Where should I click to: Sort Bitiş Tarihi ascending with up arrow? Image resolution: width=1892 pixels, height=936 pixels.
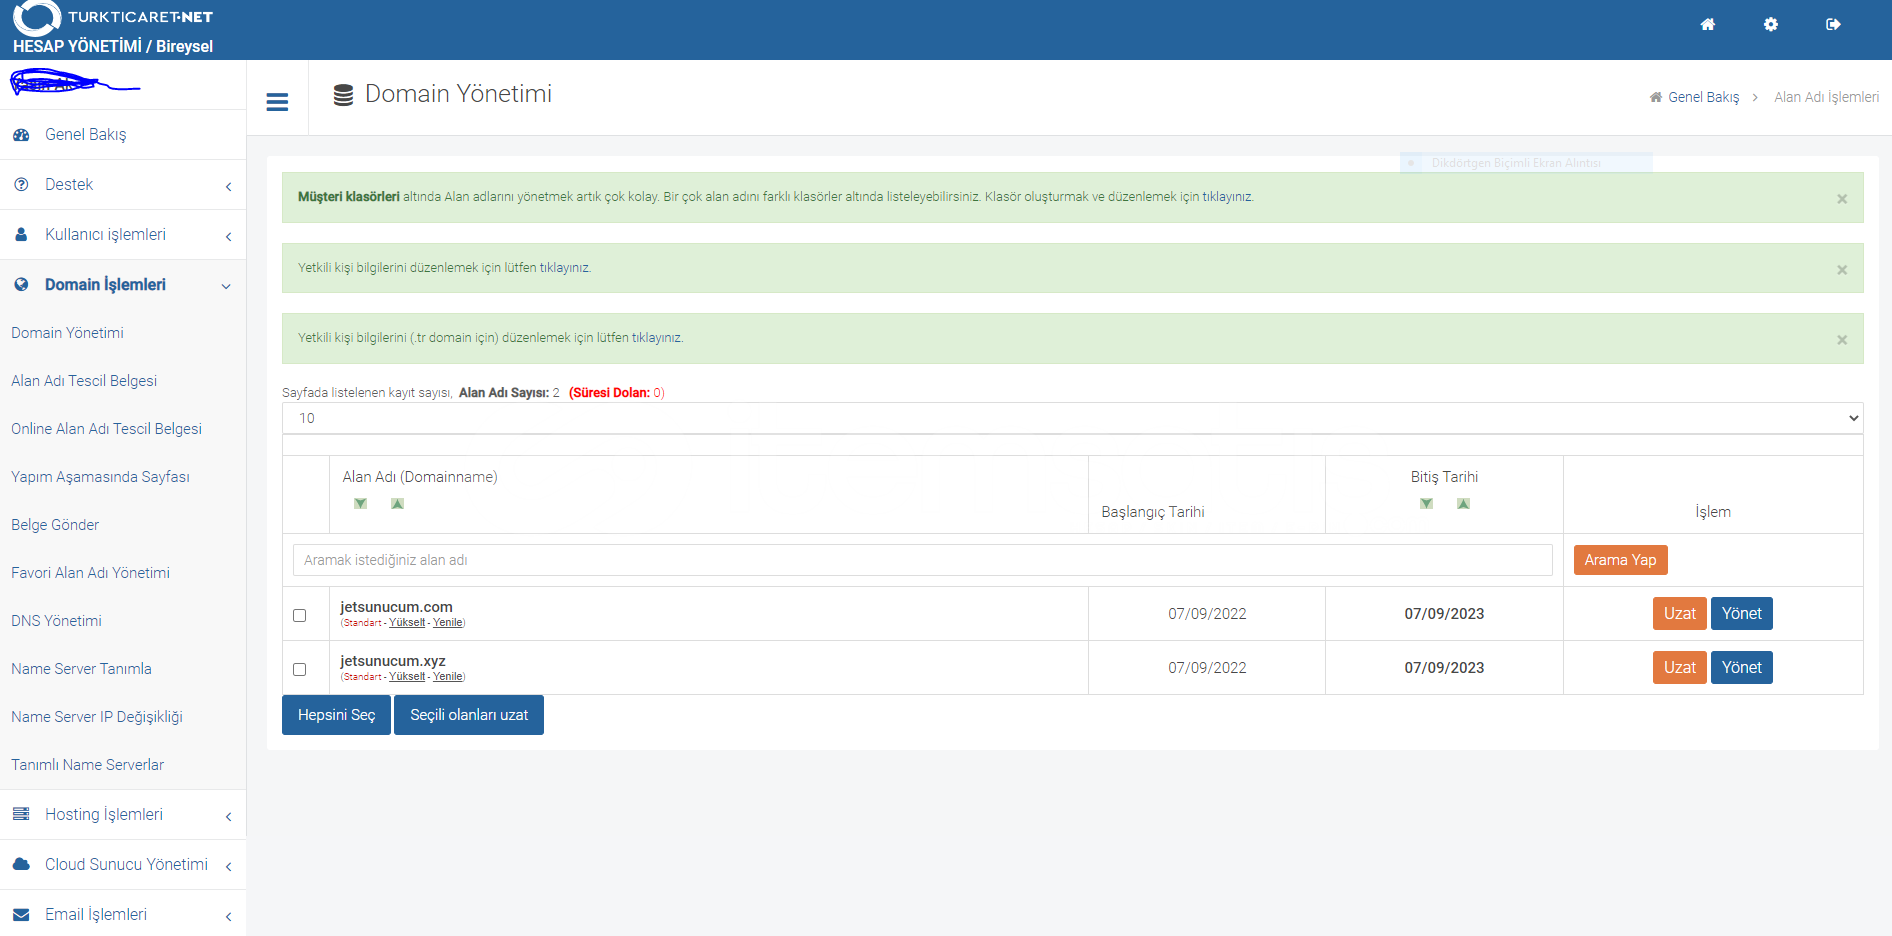pos(1463,503)
